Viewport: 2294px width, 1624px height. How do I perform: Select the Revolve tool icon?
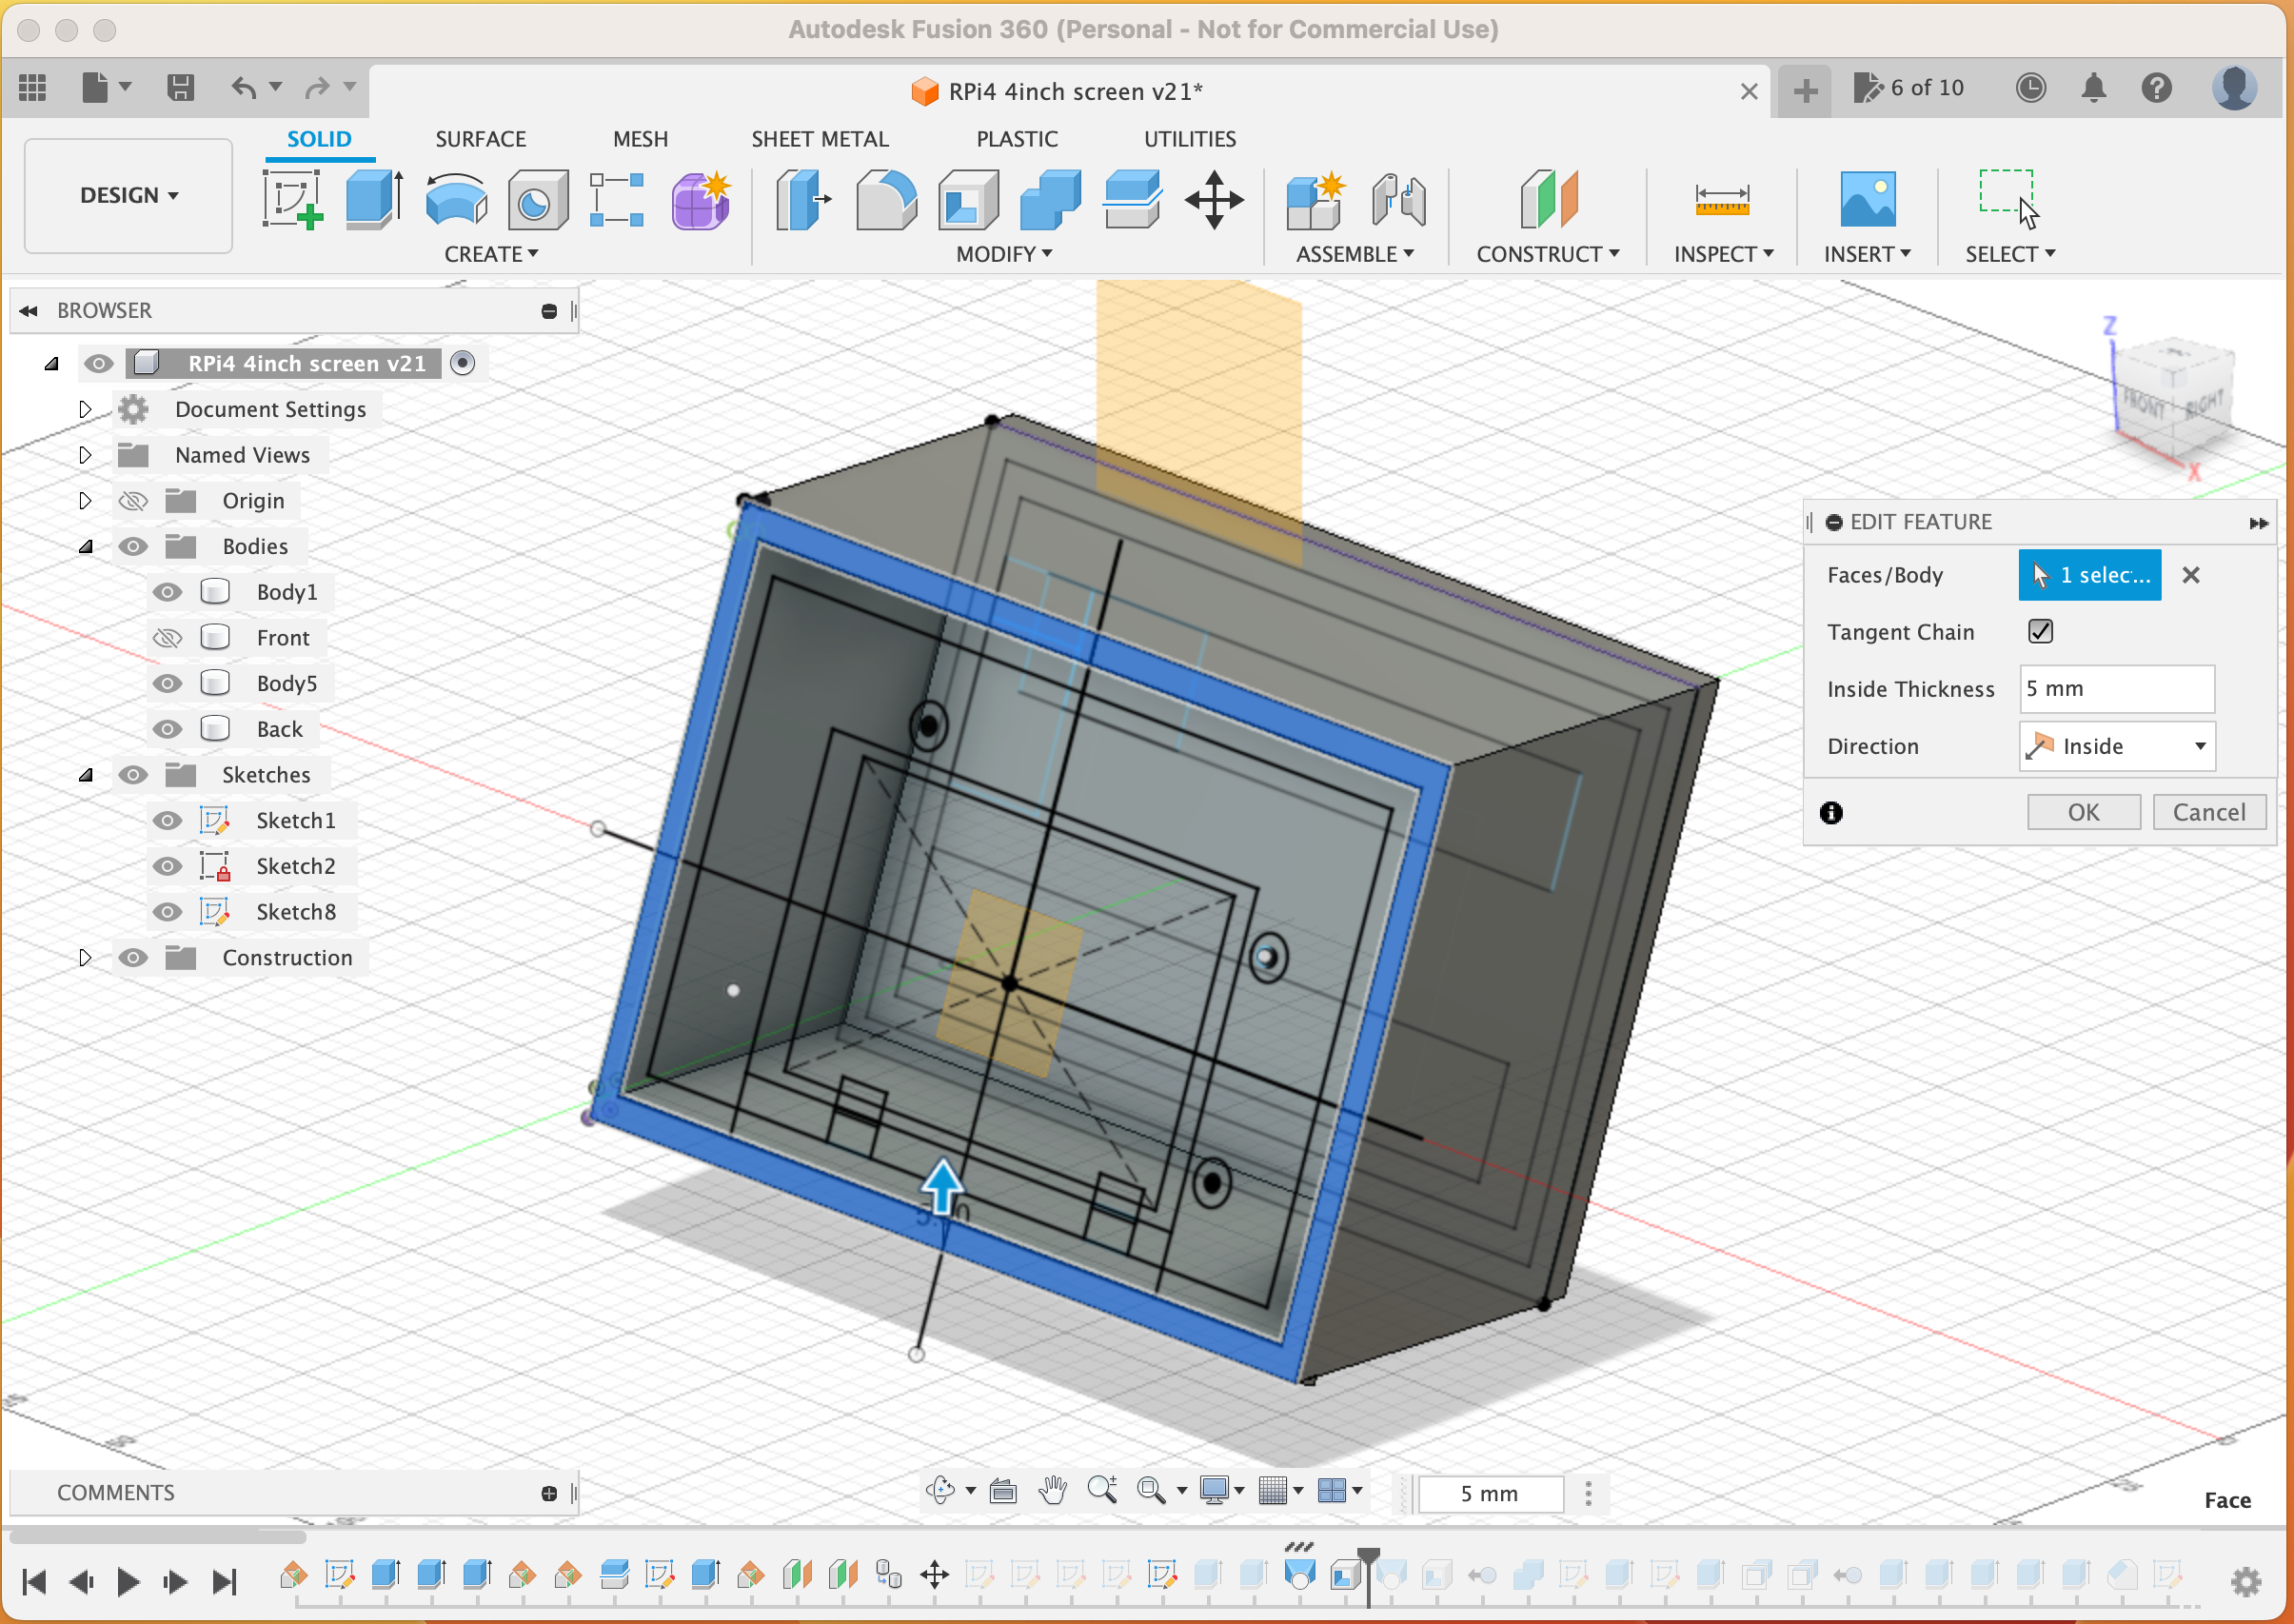click(456, 199)
